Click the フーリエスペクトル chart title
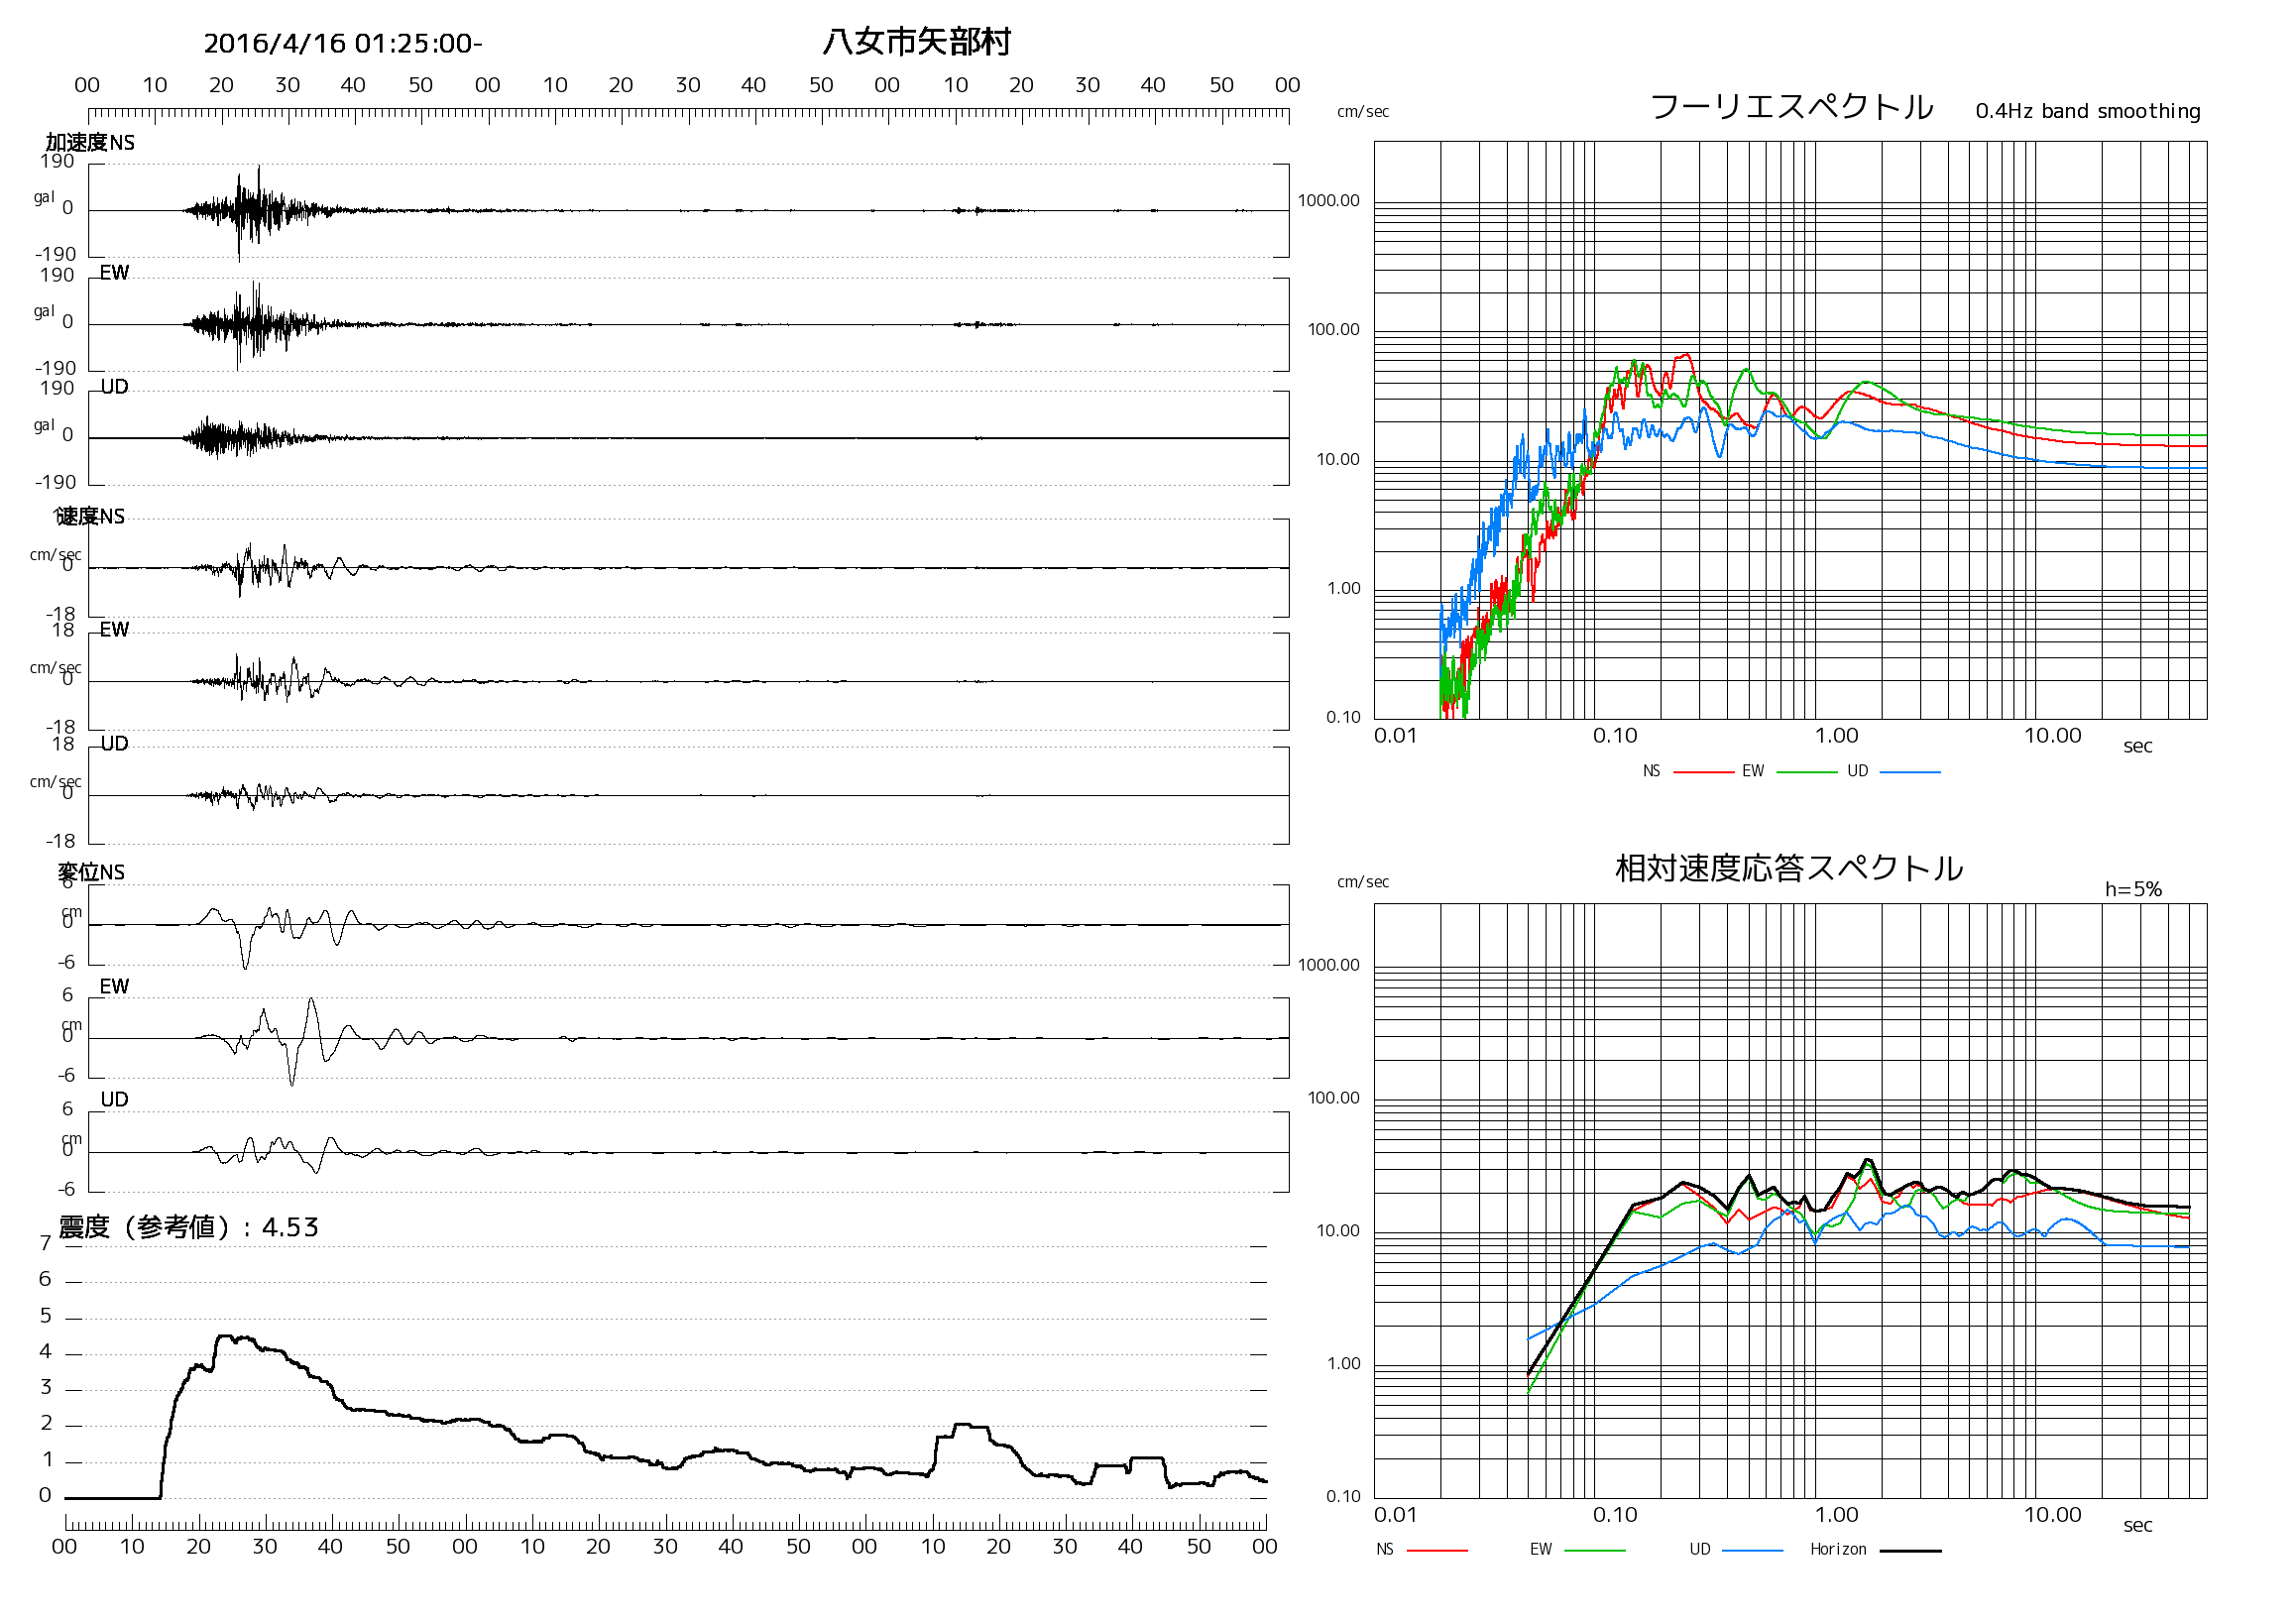This screenshot has height=1623, width=2296. (1791, 107)
